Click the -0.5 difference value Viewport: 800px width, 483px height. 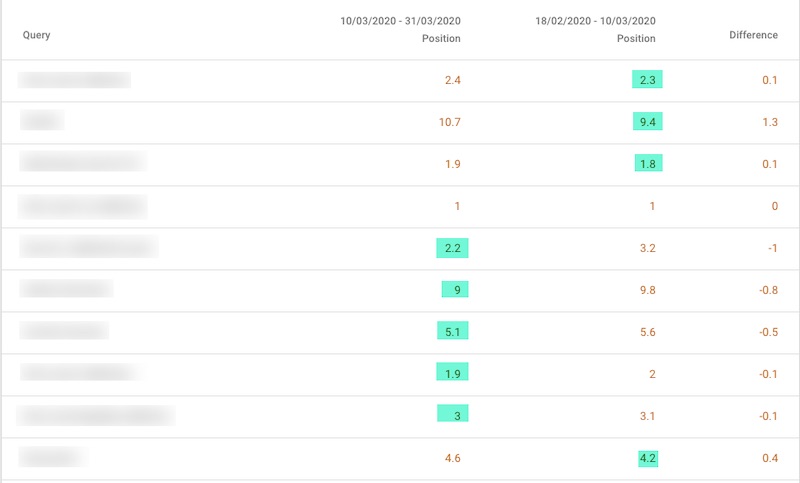pos(766,332)
